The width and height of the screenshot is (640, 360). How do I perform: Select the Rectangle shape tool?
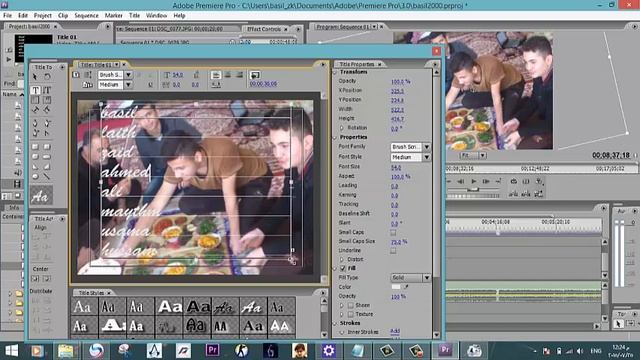[x=36, y=147]
